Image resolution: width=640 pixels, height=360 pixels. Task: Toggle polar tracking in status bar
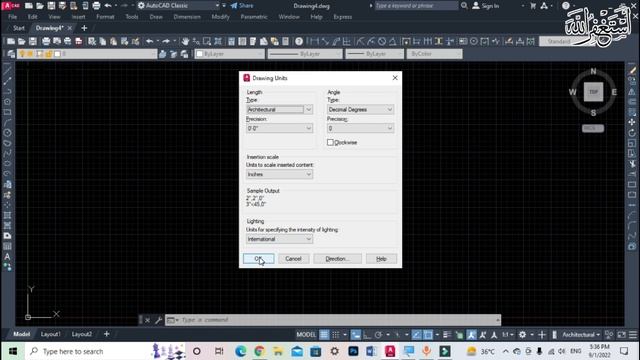point(378,335)
